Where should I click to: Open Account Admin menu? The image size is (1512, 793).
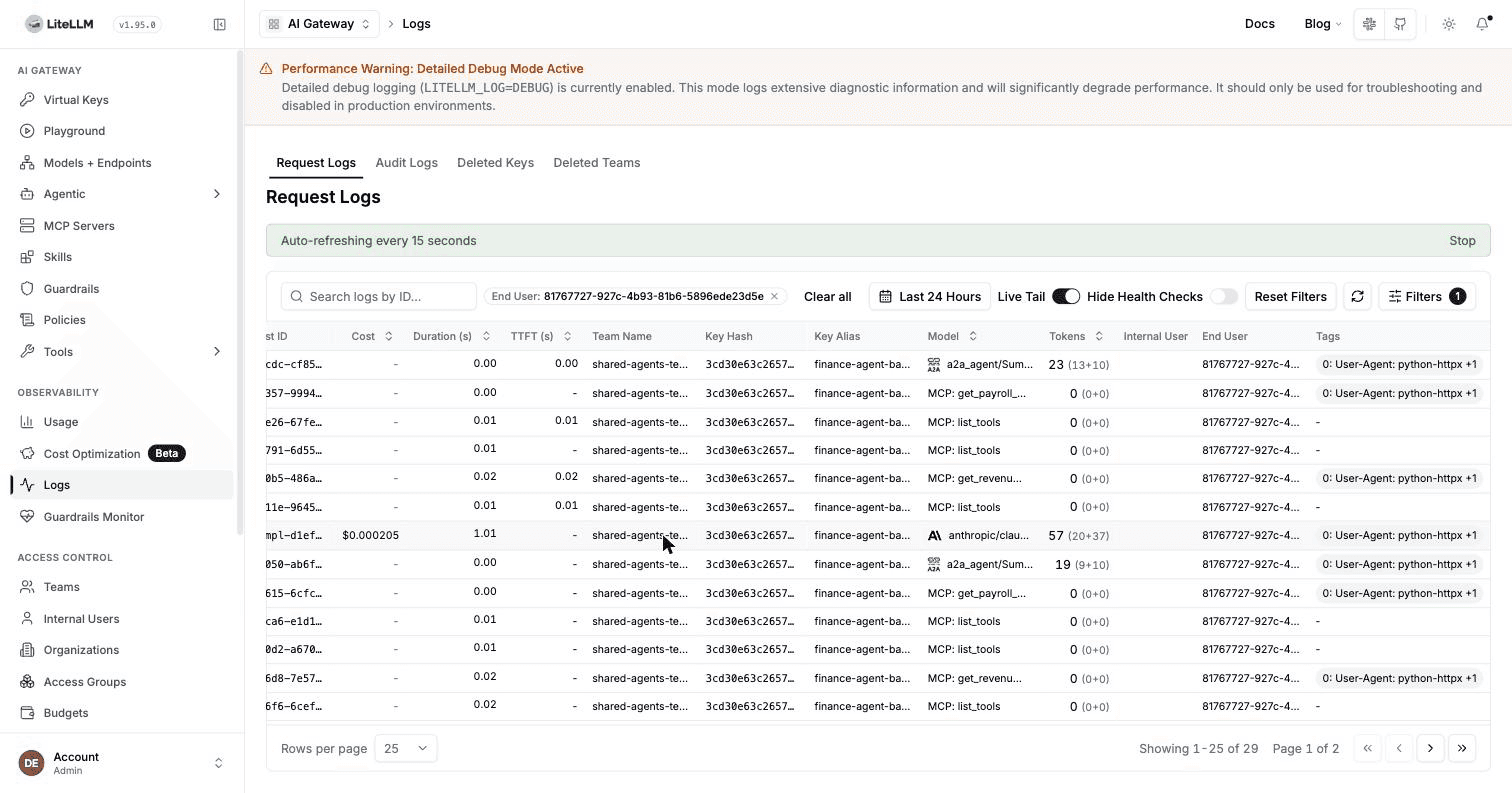coord(122,763)
